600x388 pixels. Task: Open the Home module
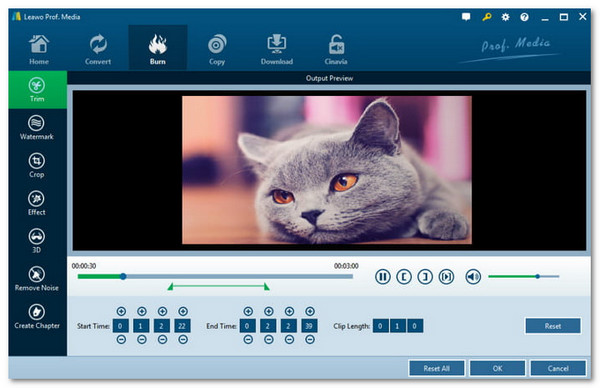[39, 49]
